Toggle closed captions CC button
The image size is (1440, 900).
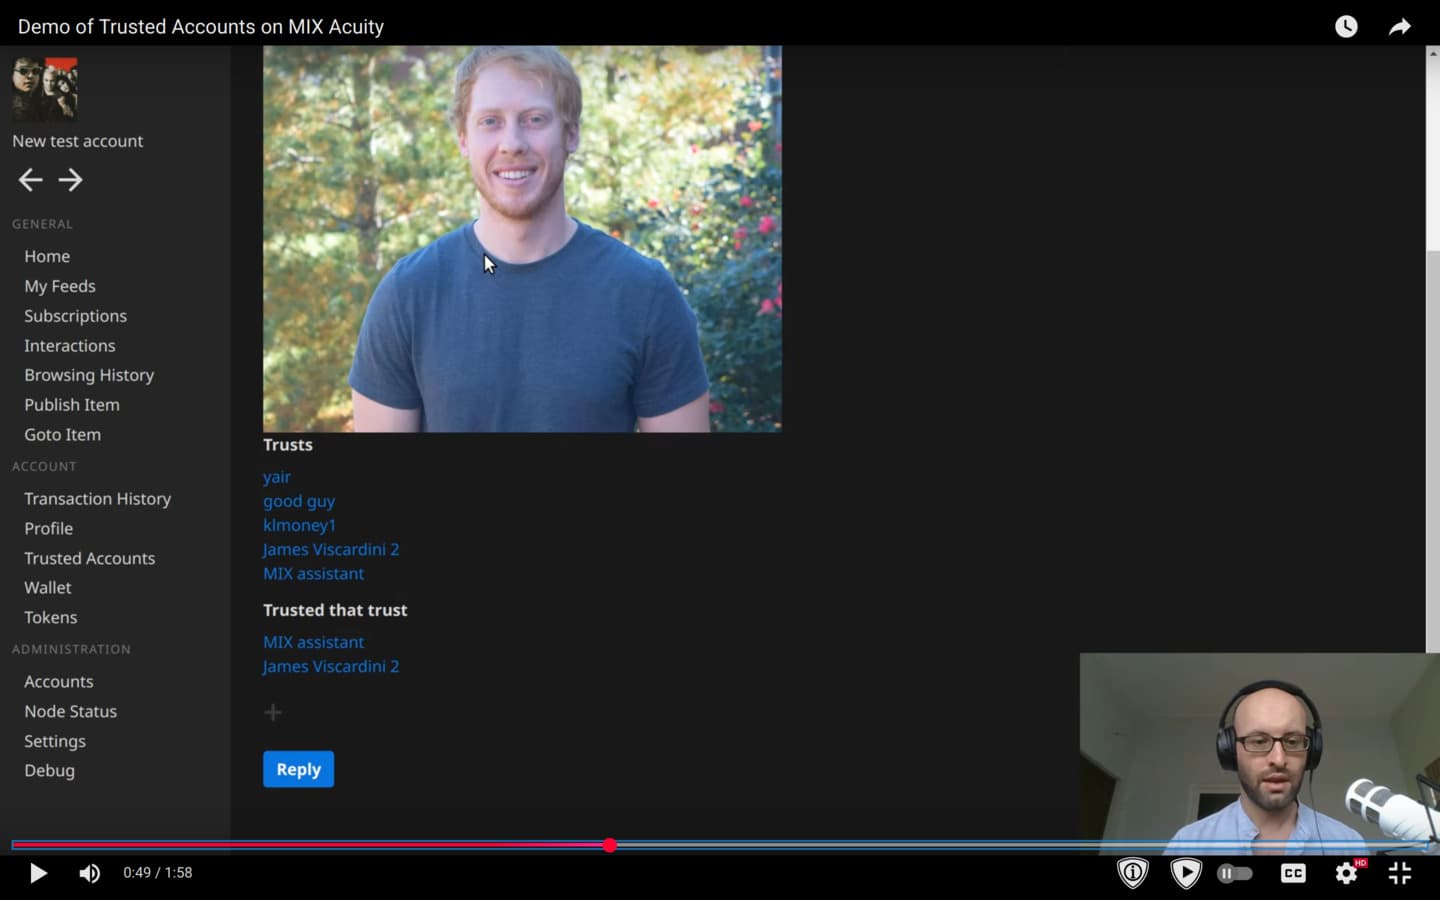coord(1293,873)
